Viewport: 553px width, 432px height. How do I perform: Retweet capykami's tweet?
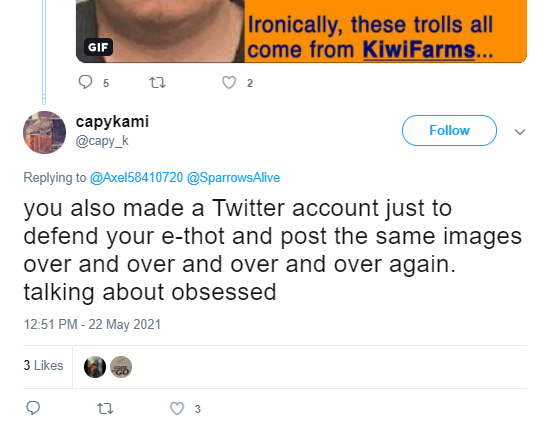pos(105,409)
